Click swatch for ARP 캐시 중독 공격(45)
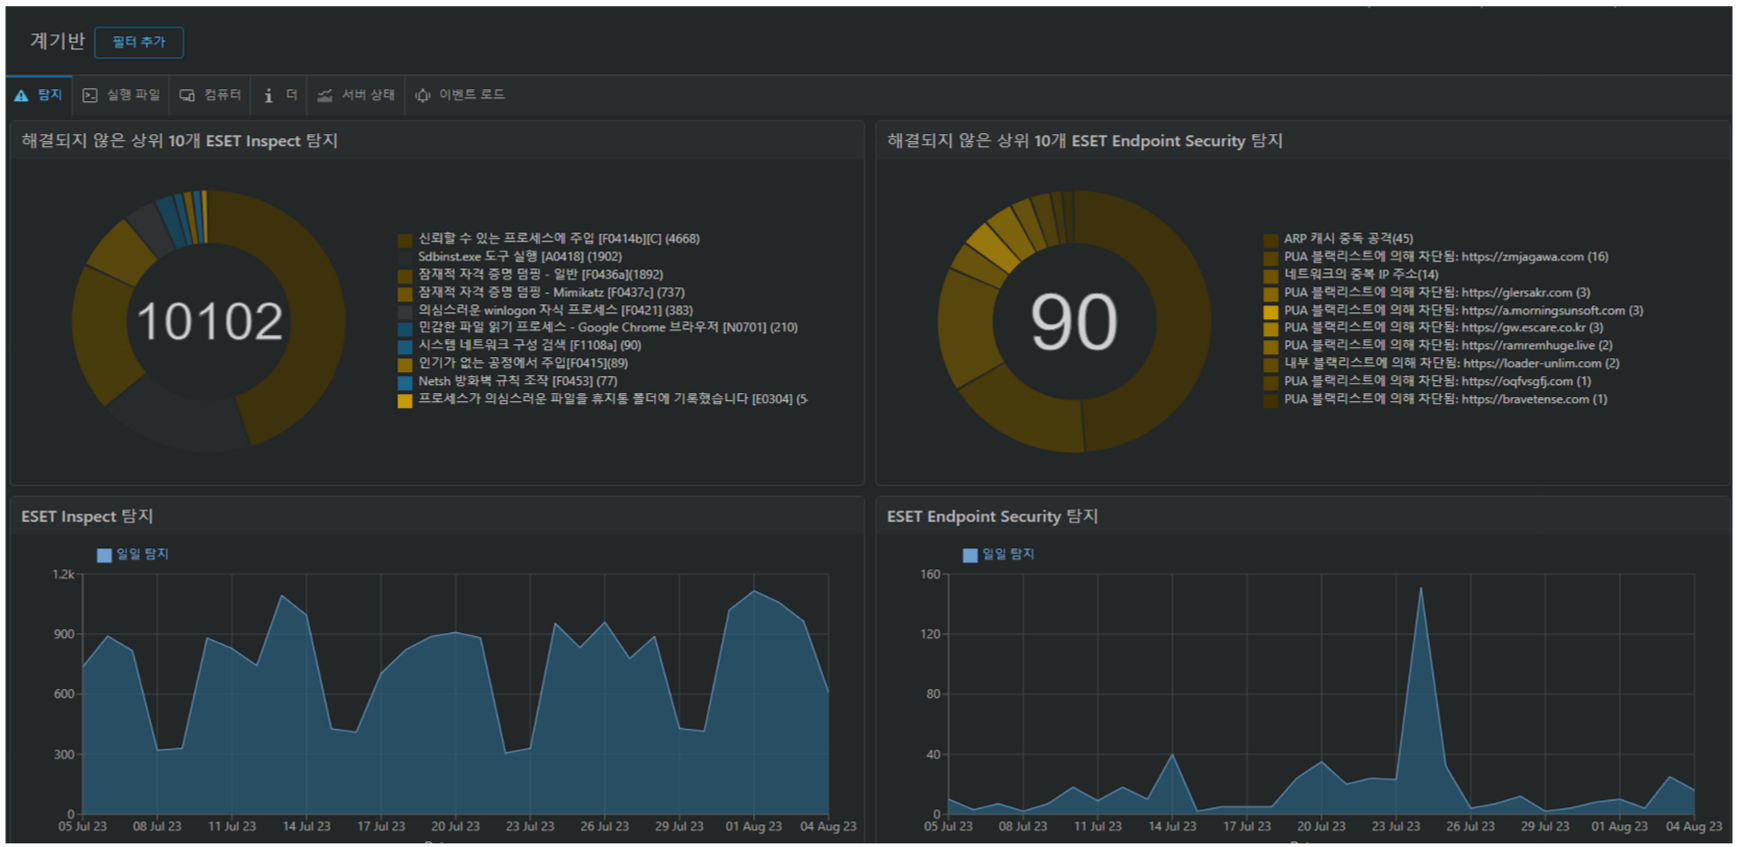 [1270, 240]
